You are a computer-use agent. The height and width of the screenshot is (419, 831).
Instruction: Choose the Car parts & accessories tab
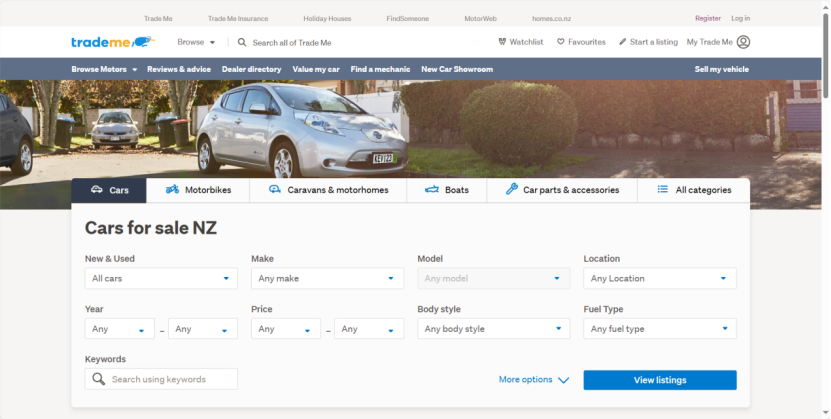click(x=562, y=190)
